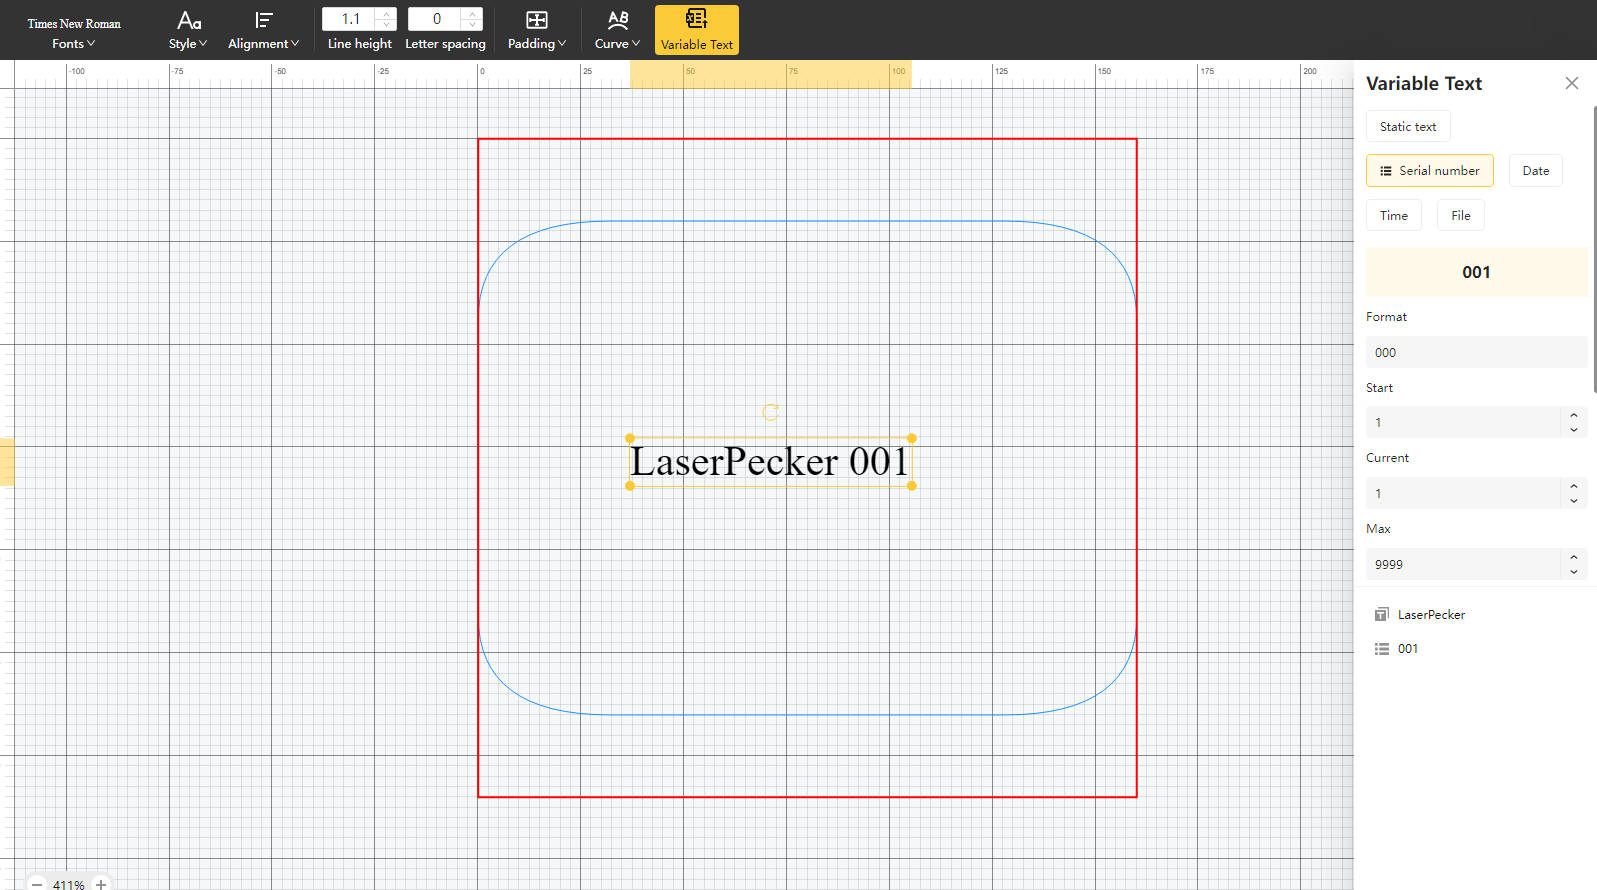Open the Curve text dropdown
This screenshot has width=1597, height=890.
pos(617,31)
